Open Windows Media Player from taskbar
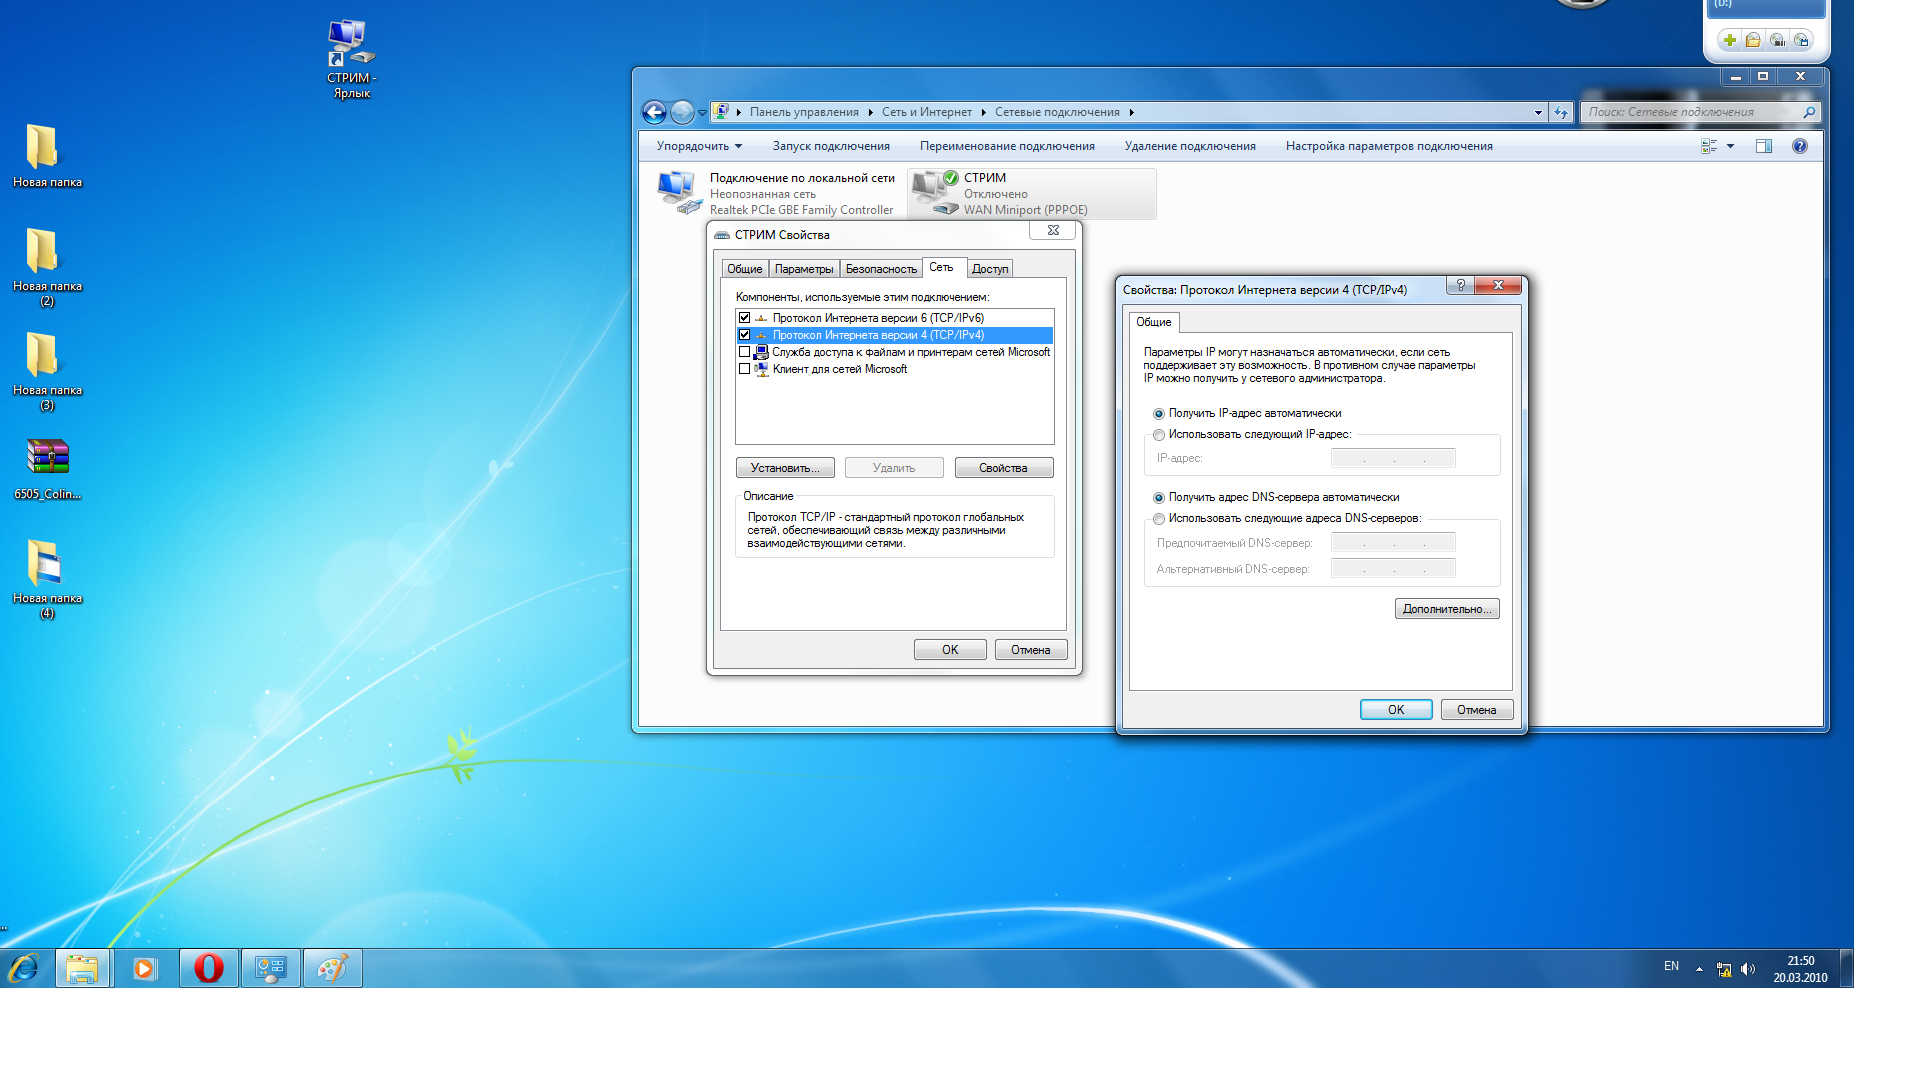The width and height of the screenshot is (1920, 1080). click(145, 968)
